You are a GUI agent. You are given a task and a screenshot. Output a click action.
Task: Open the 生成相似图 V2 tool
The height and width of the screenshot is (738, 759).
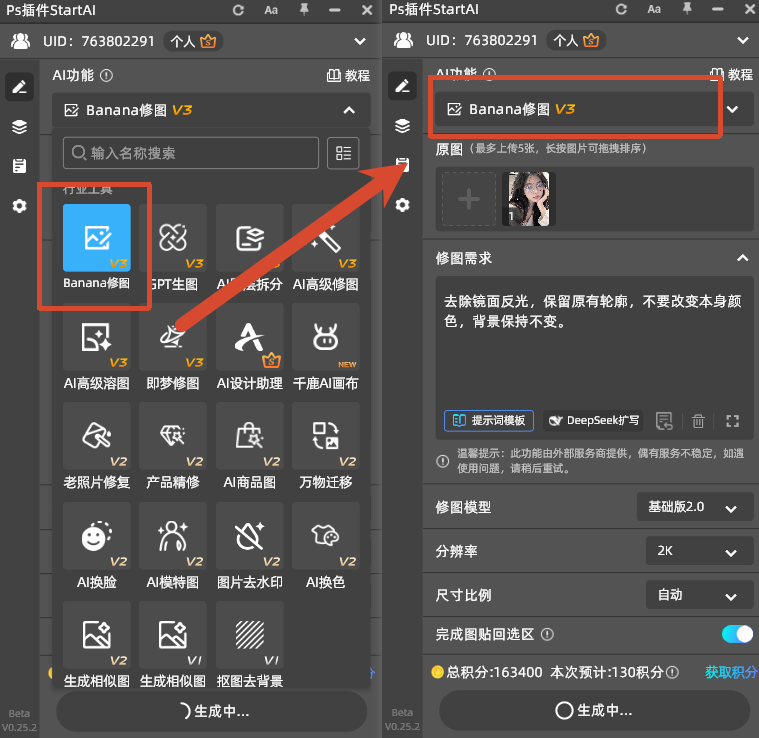[97, 635]
